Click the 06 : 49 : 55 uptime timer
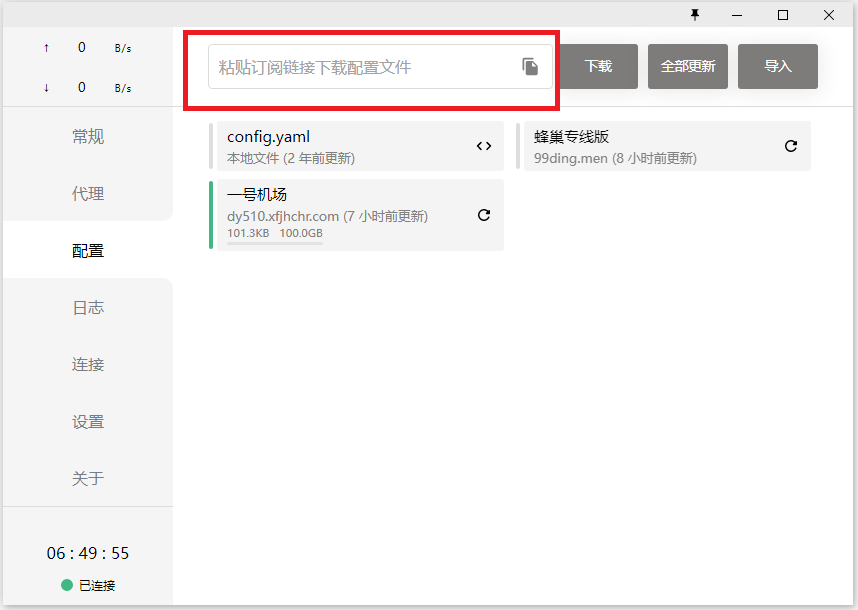Image resolution: width=858 pixels, height=610 pixels. pyautogui.click(x=88, y=553)
